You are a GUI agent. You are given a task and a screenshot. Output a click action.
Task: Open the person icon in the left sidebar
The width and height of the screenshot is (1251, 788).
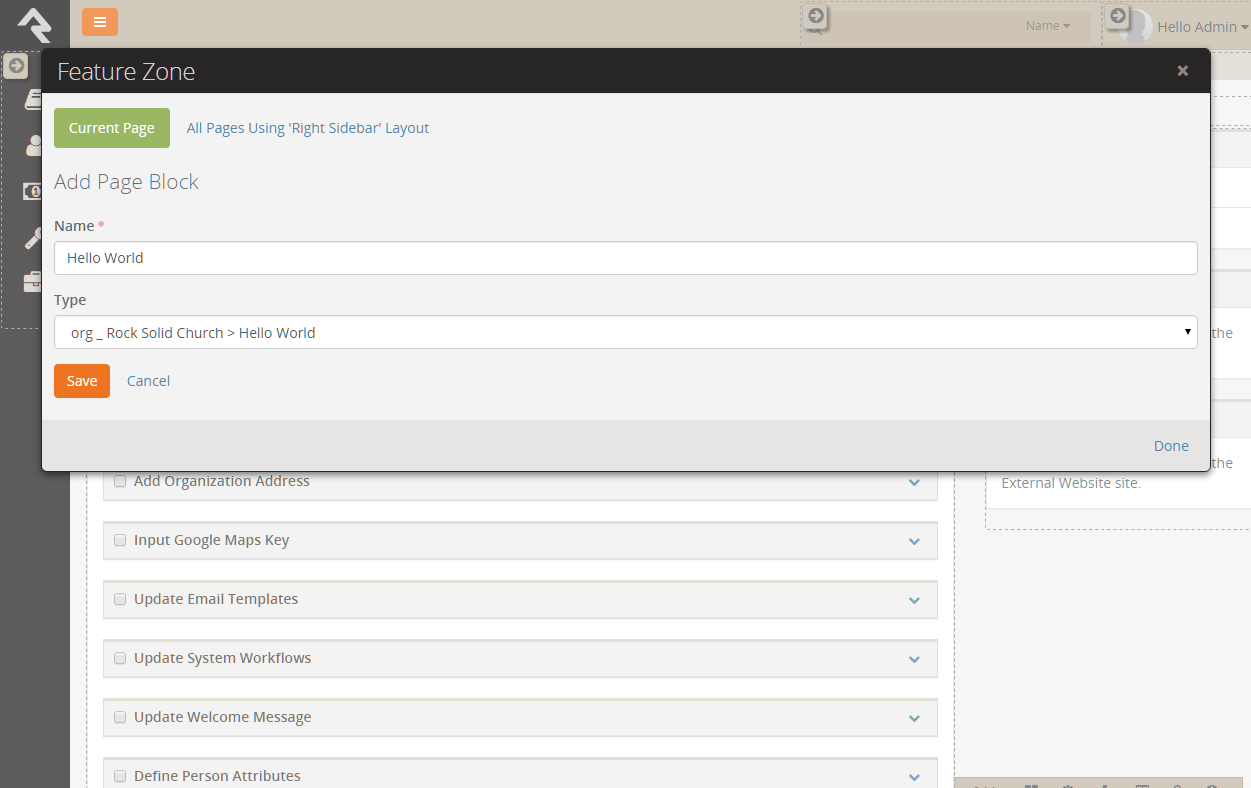pyautogui.click(x=33, y=146)
